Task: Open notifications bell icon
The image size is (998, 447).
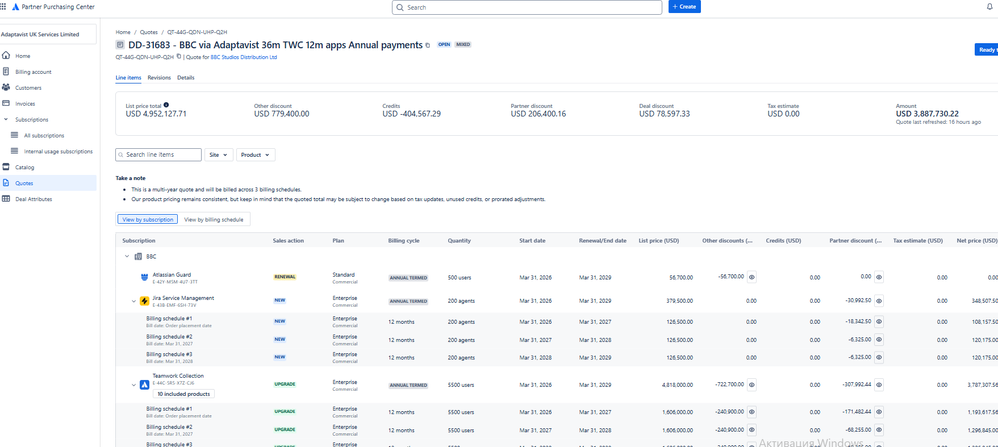Action: click(x=989, y=7)
